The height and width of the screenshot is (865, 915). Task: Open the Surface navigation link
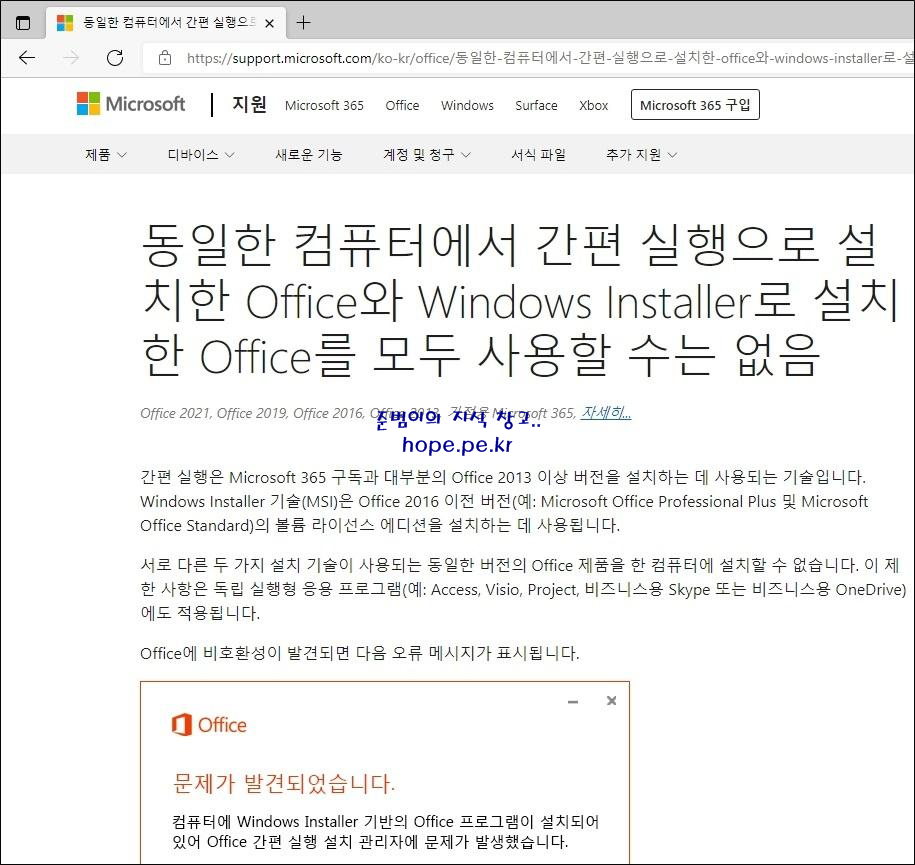pyautogui.click(x=536, y=105)
